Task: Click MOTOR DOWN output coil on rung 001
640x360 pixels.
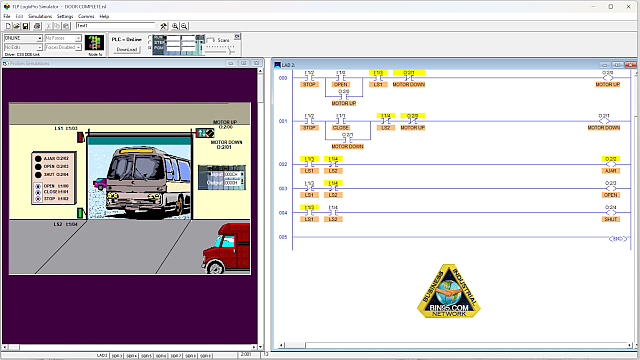Action: point(604,121)
